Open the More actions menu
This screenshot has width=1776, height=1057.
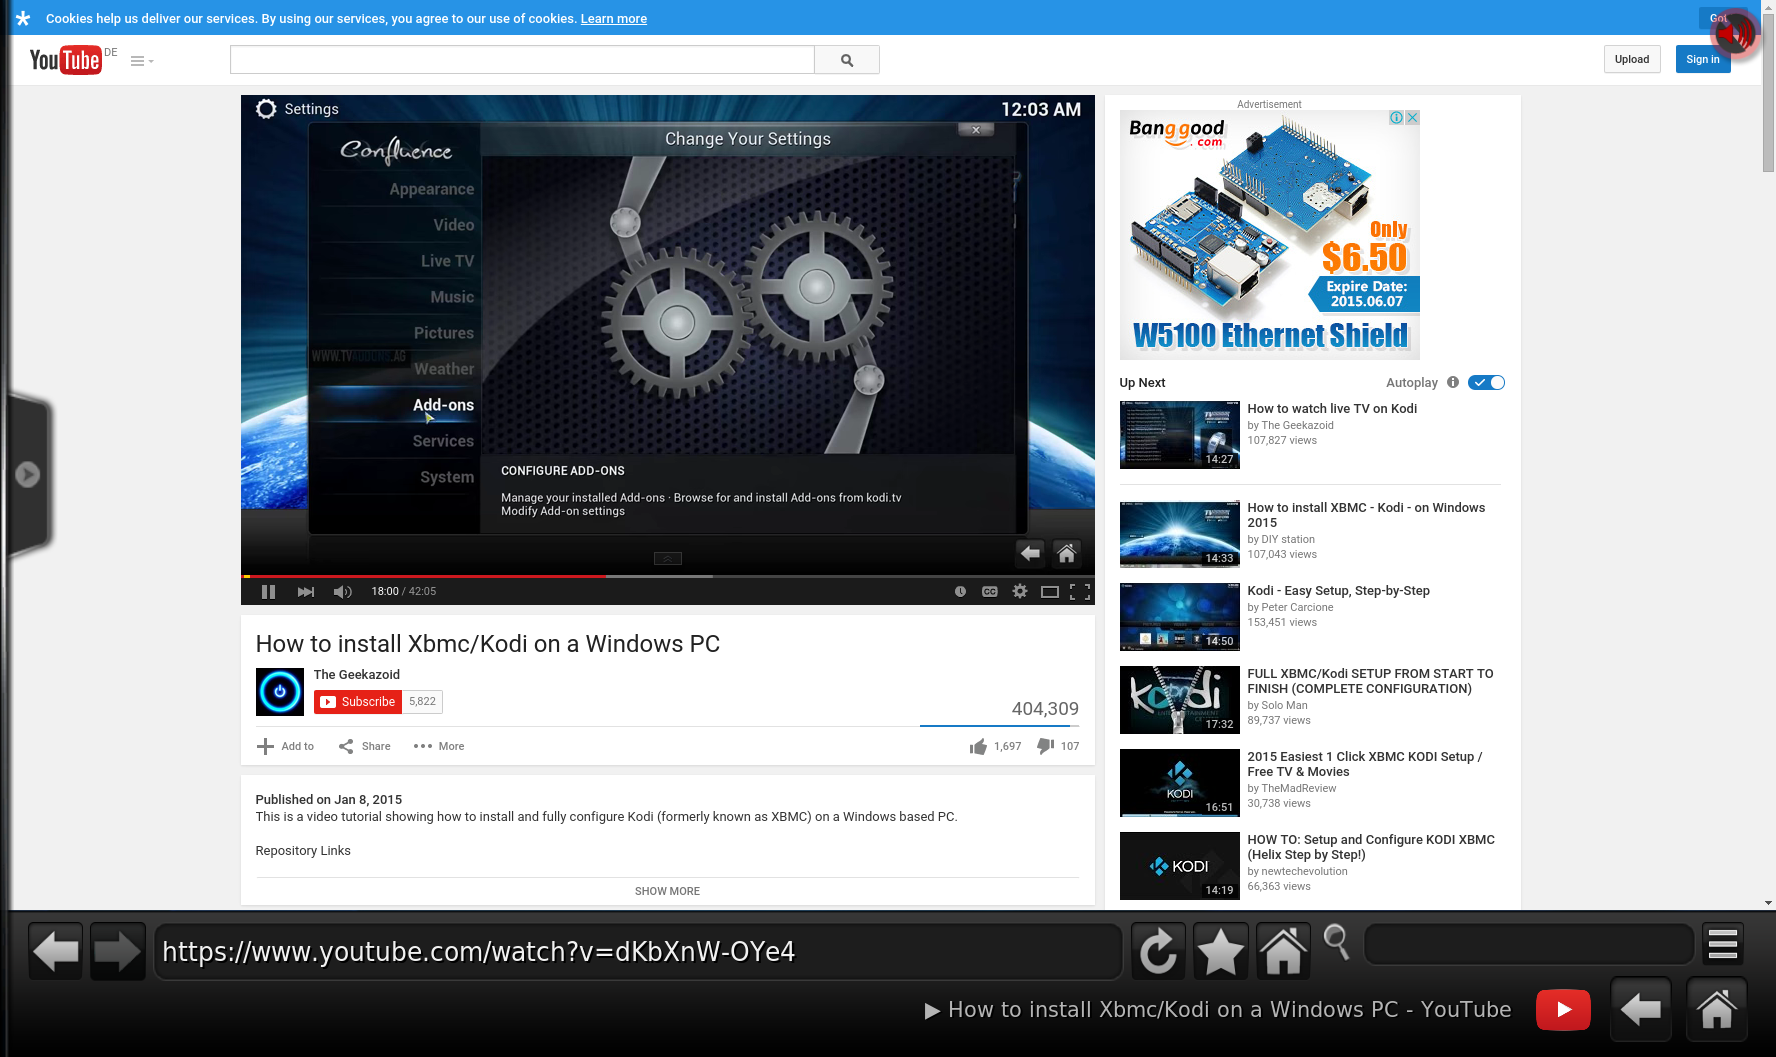(439, 747)
